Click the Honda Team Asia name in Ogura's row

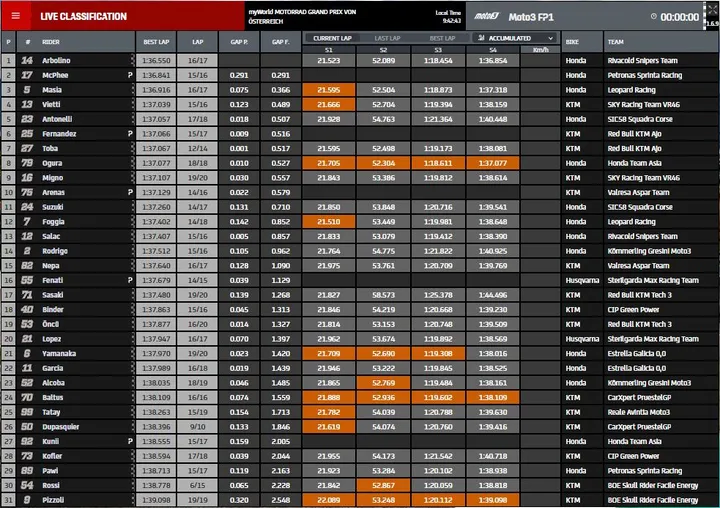(634, 163)
